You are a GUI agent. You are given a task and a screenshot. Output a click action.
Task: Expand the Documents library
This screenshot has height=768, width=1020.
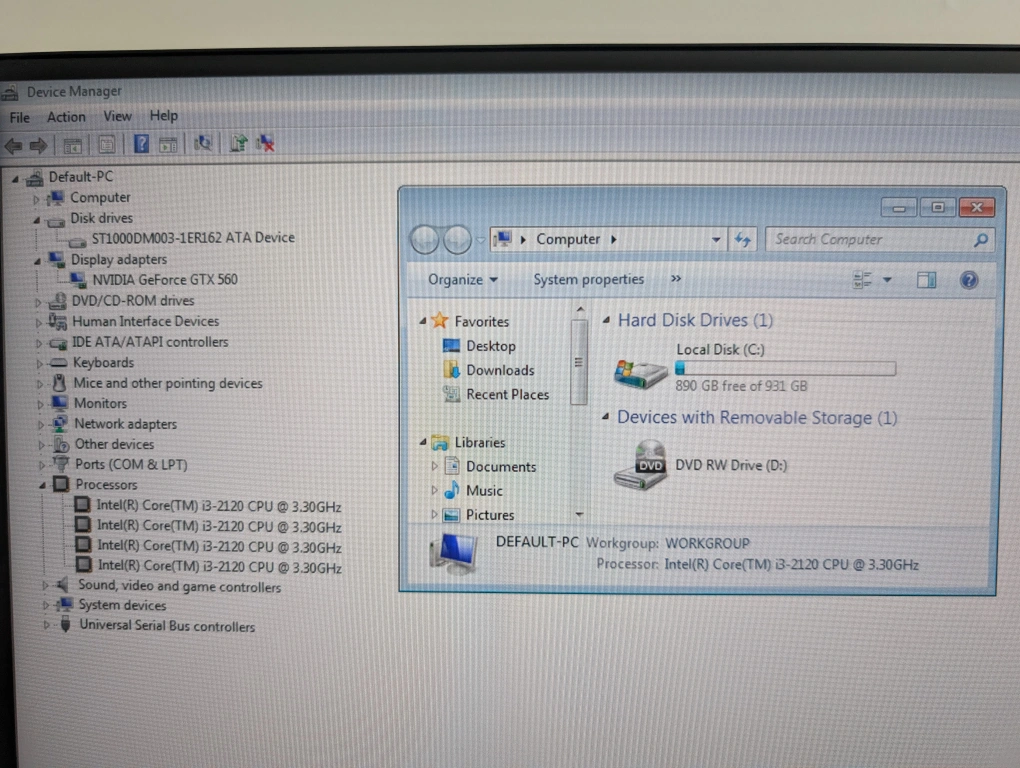[x=434, y=466]
